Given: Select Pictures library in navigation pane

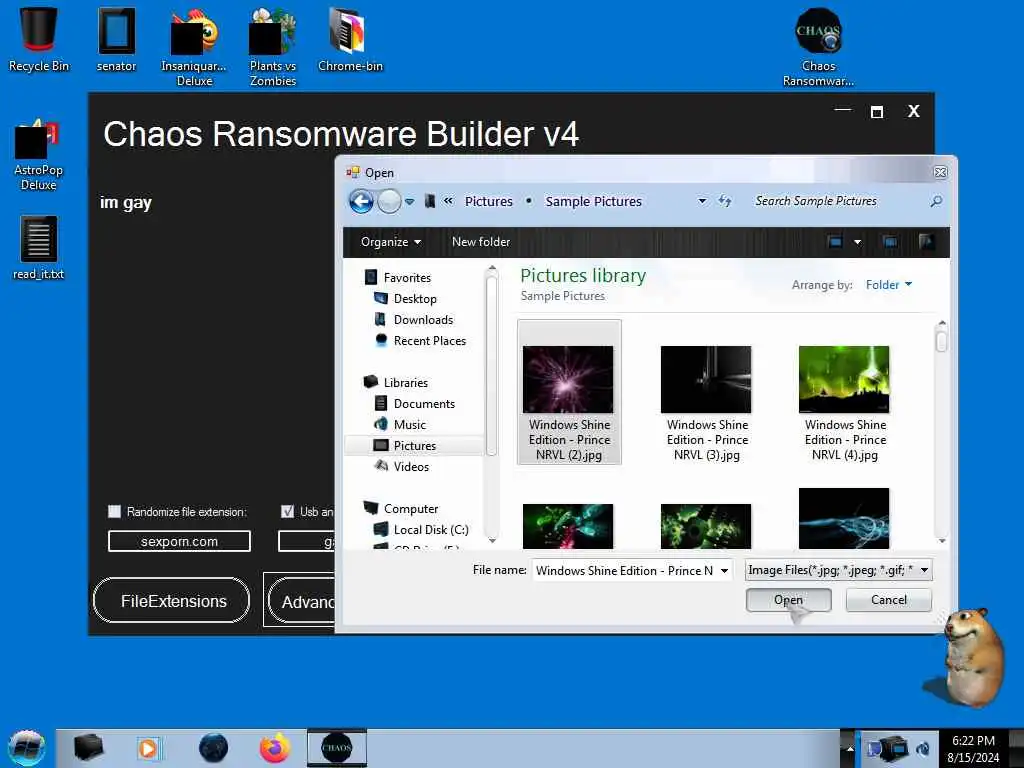Looking at the screenshot, I should click(415, 445).
